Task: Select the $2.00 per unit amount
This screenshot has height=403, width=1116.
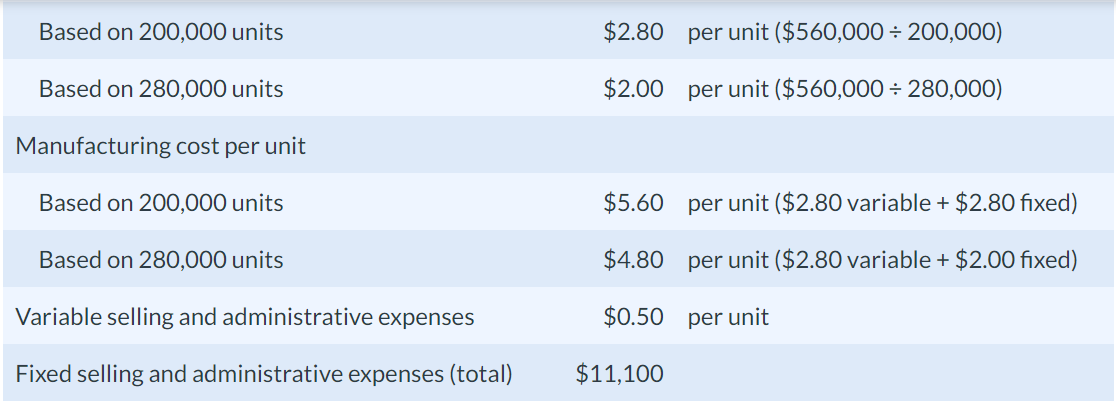Action: tap(633, 89)
